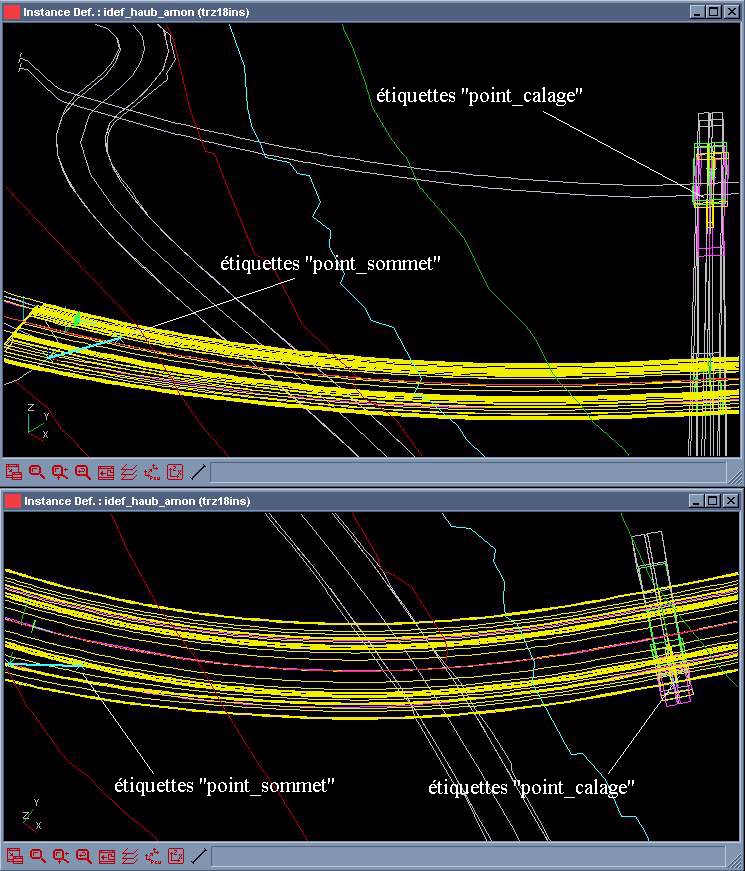The width and height of the screenshot is (745, 871).
Task: Open the red system menu icon of the bottom window
Action: point(12,500)
